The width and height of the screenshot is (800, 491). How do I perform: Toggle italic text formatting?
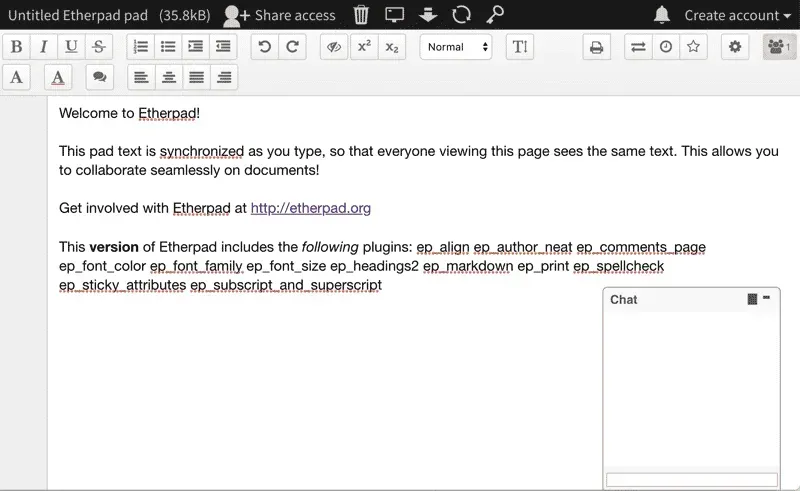click(x=44, y=47)
